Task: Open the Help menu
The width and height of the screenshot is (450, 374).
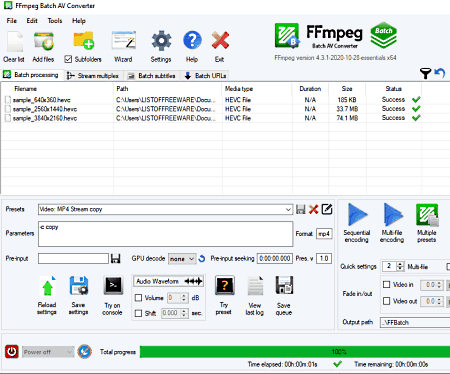Action: 79,21
